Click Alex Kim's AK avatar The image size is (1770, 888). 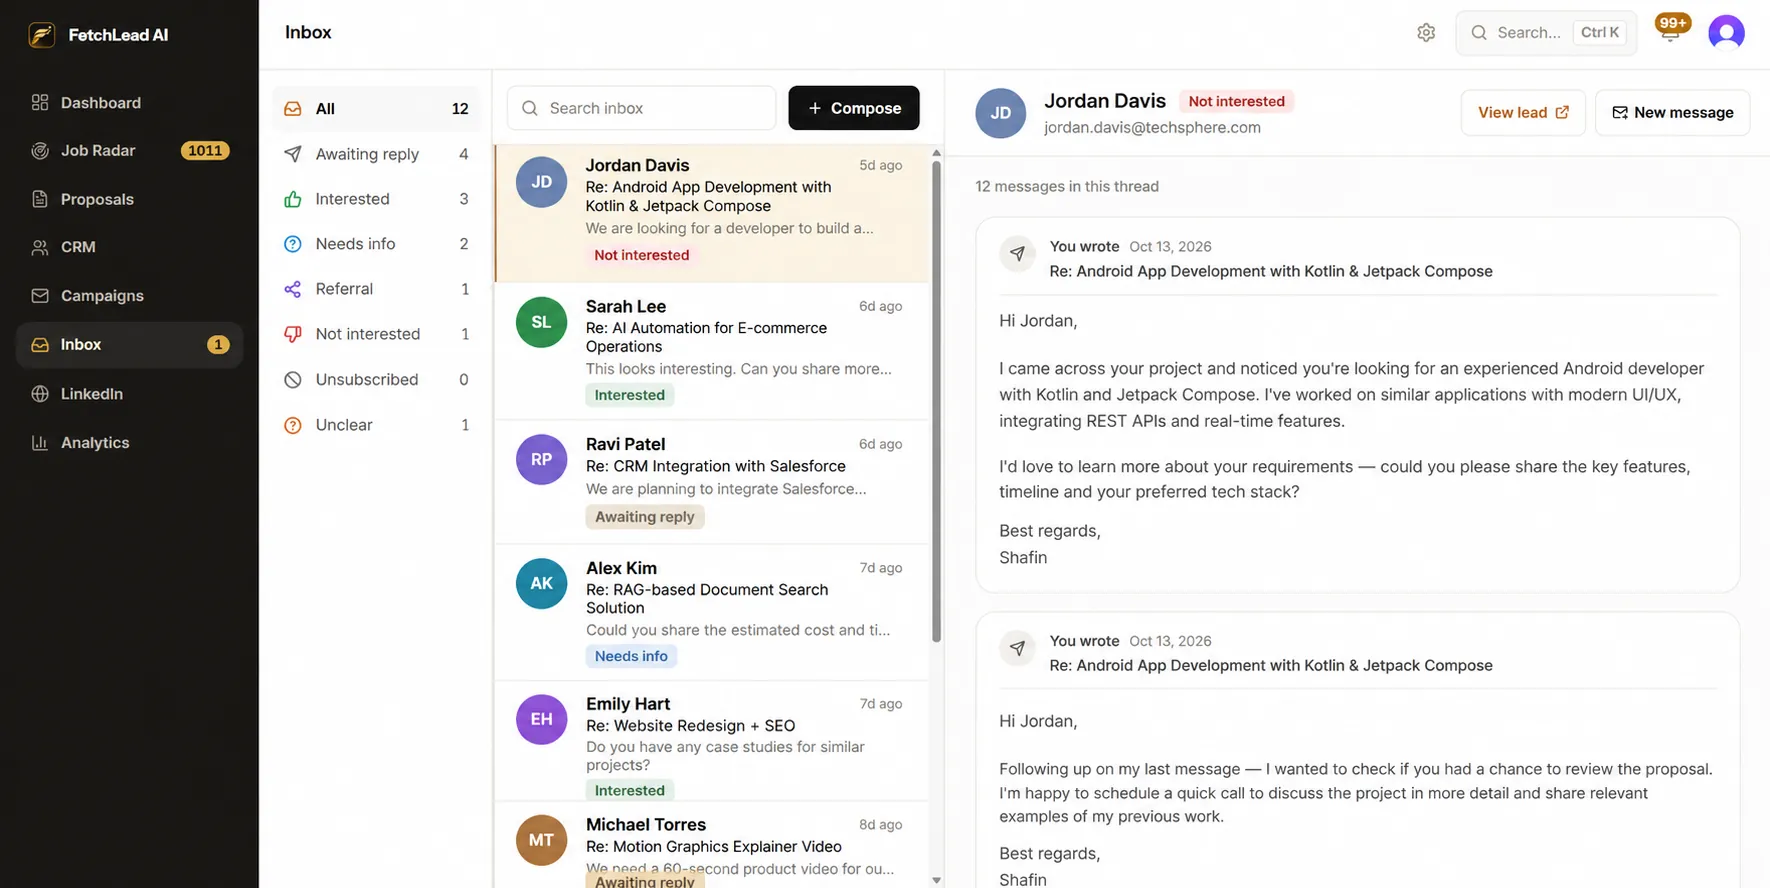[x=541, y=584]
